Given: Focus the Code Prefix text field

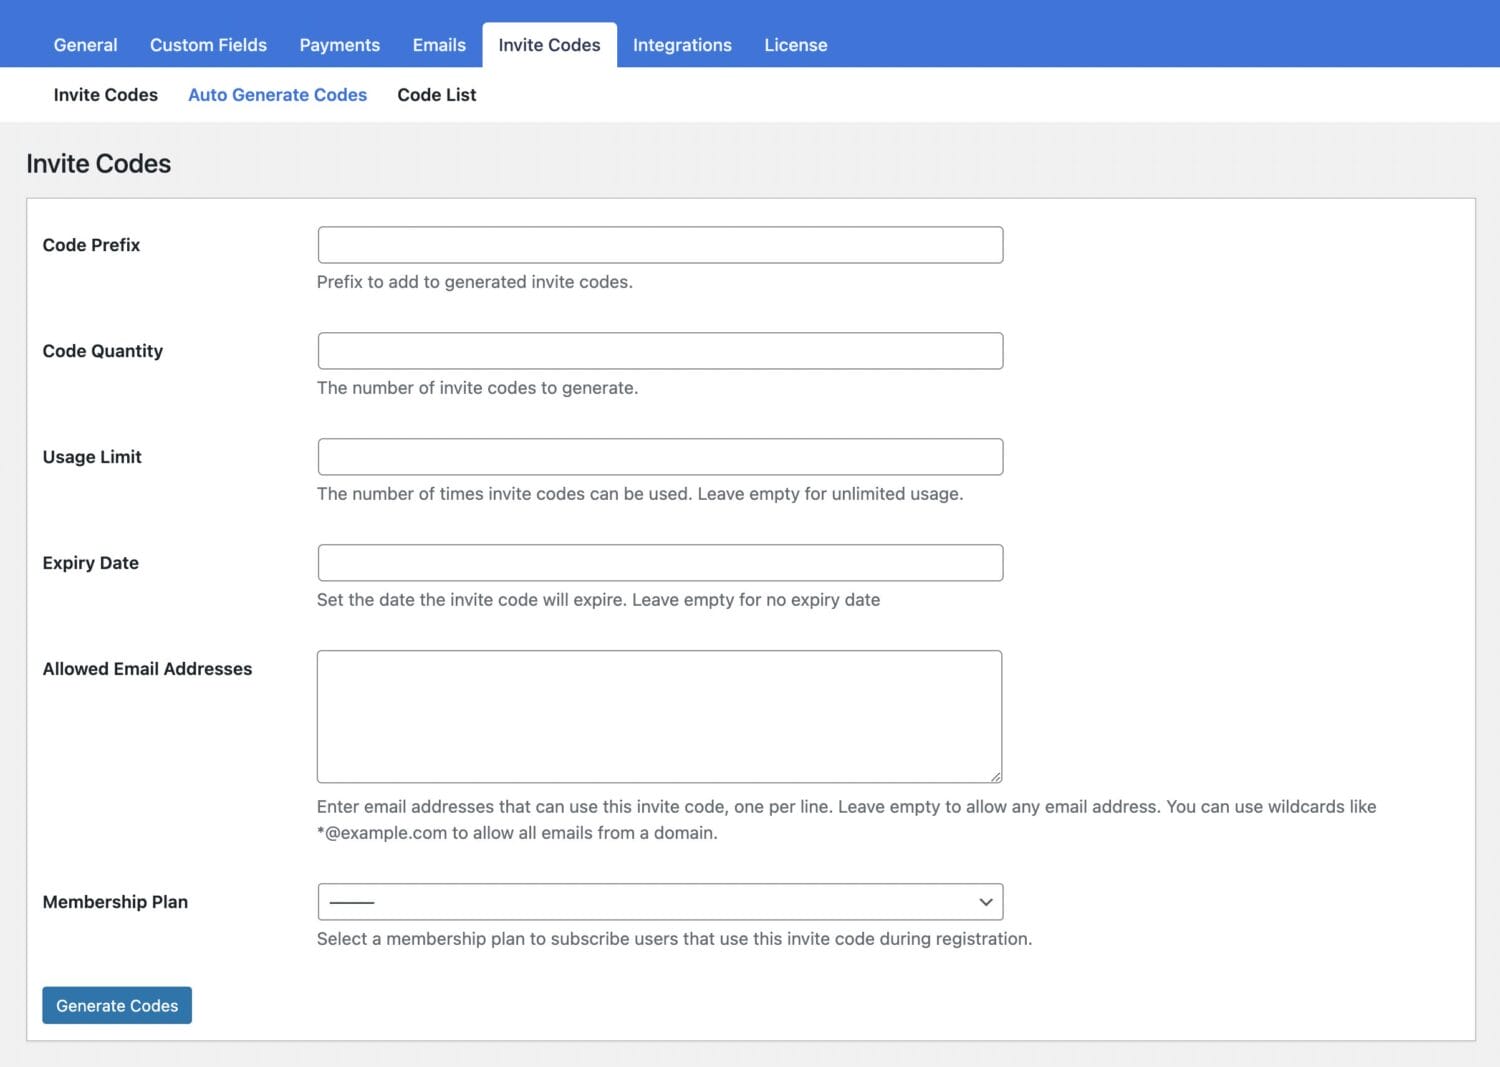Looking at the screenshot, I should (x=660, y=245).
